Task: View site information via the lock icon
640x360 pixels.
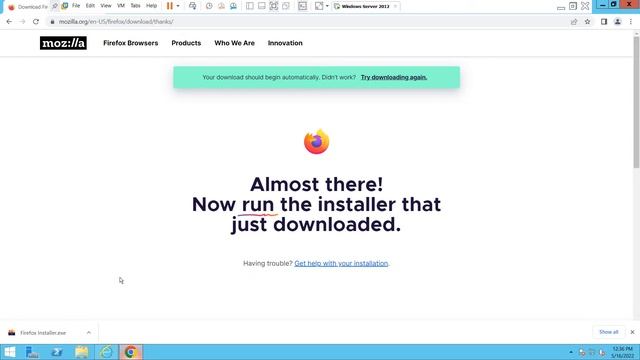Action: [52, 22]
